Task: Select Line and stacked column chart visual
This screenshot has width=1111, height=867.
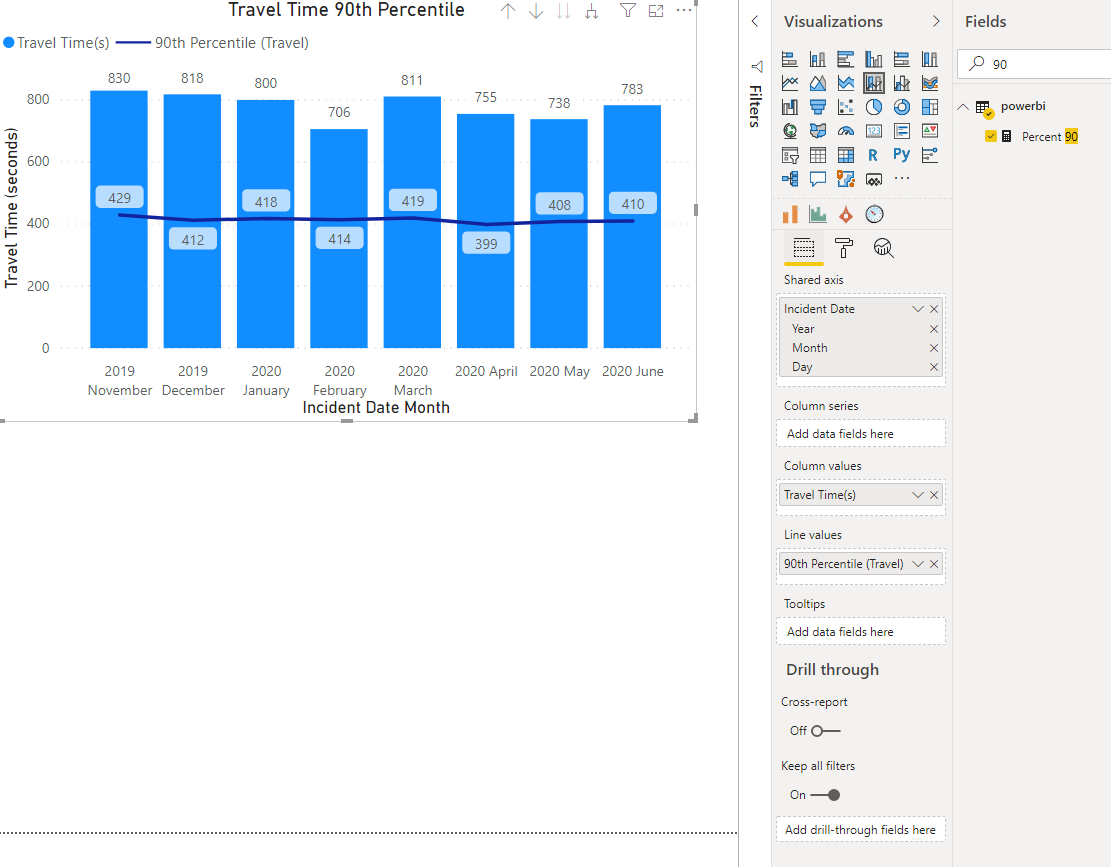Action: pos(874,84)
